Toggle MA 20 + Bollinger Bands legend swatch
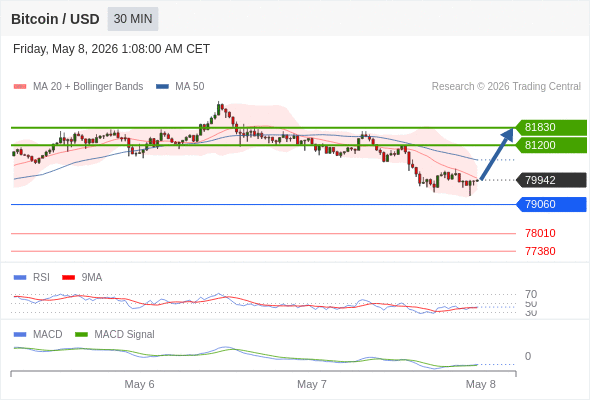This screenshot has width=590, height=400. tap(20, 87)
